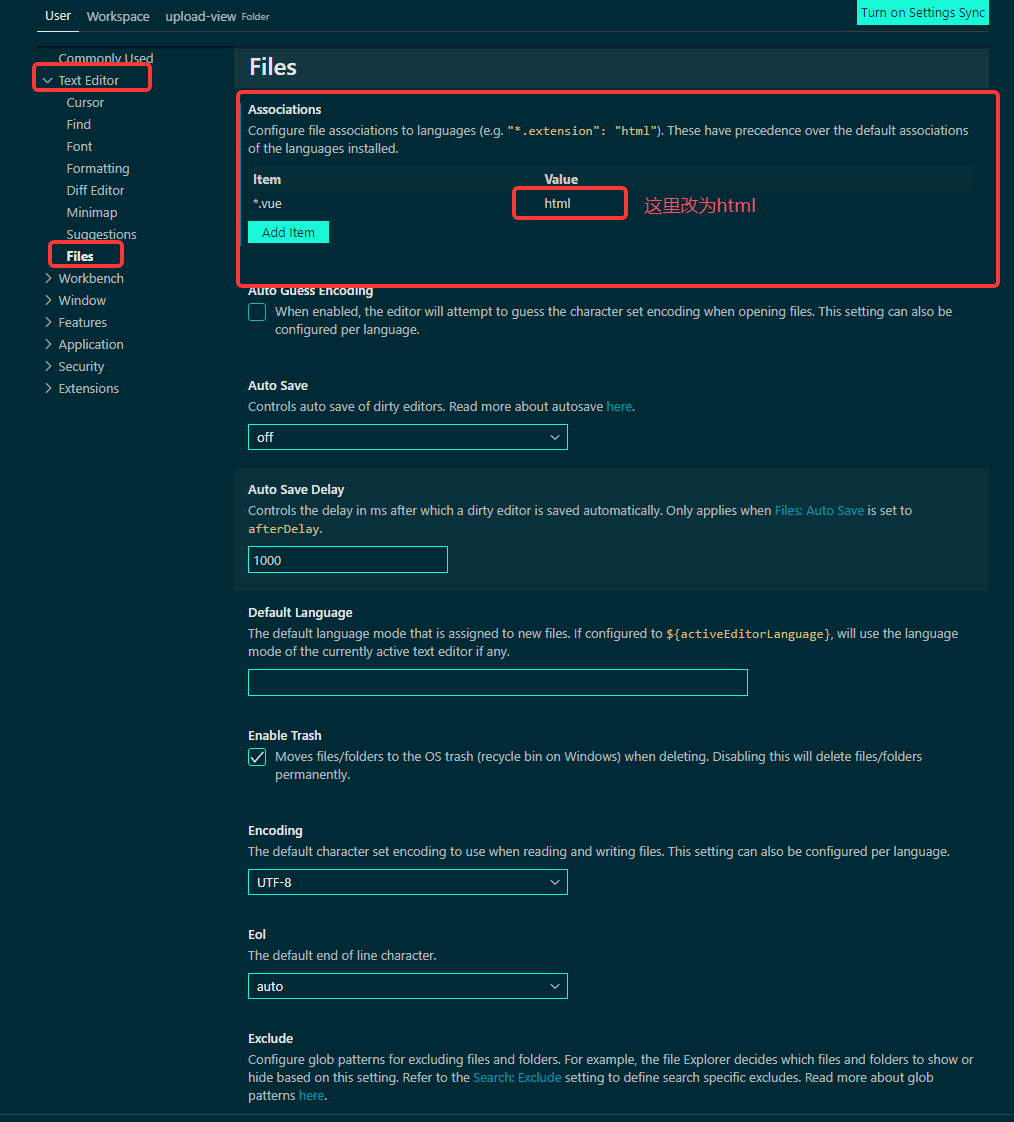The image size is (1014, 1122).
Task: Open the autosave 'here' link
Action: tap(618, 406)
